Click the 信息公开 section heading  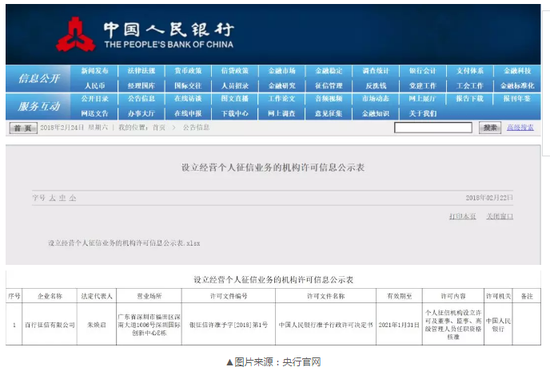click(39, 79)
